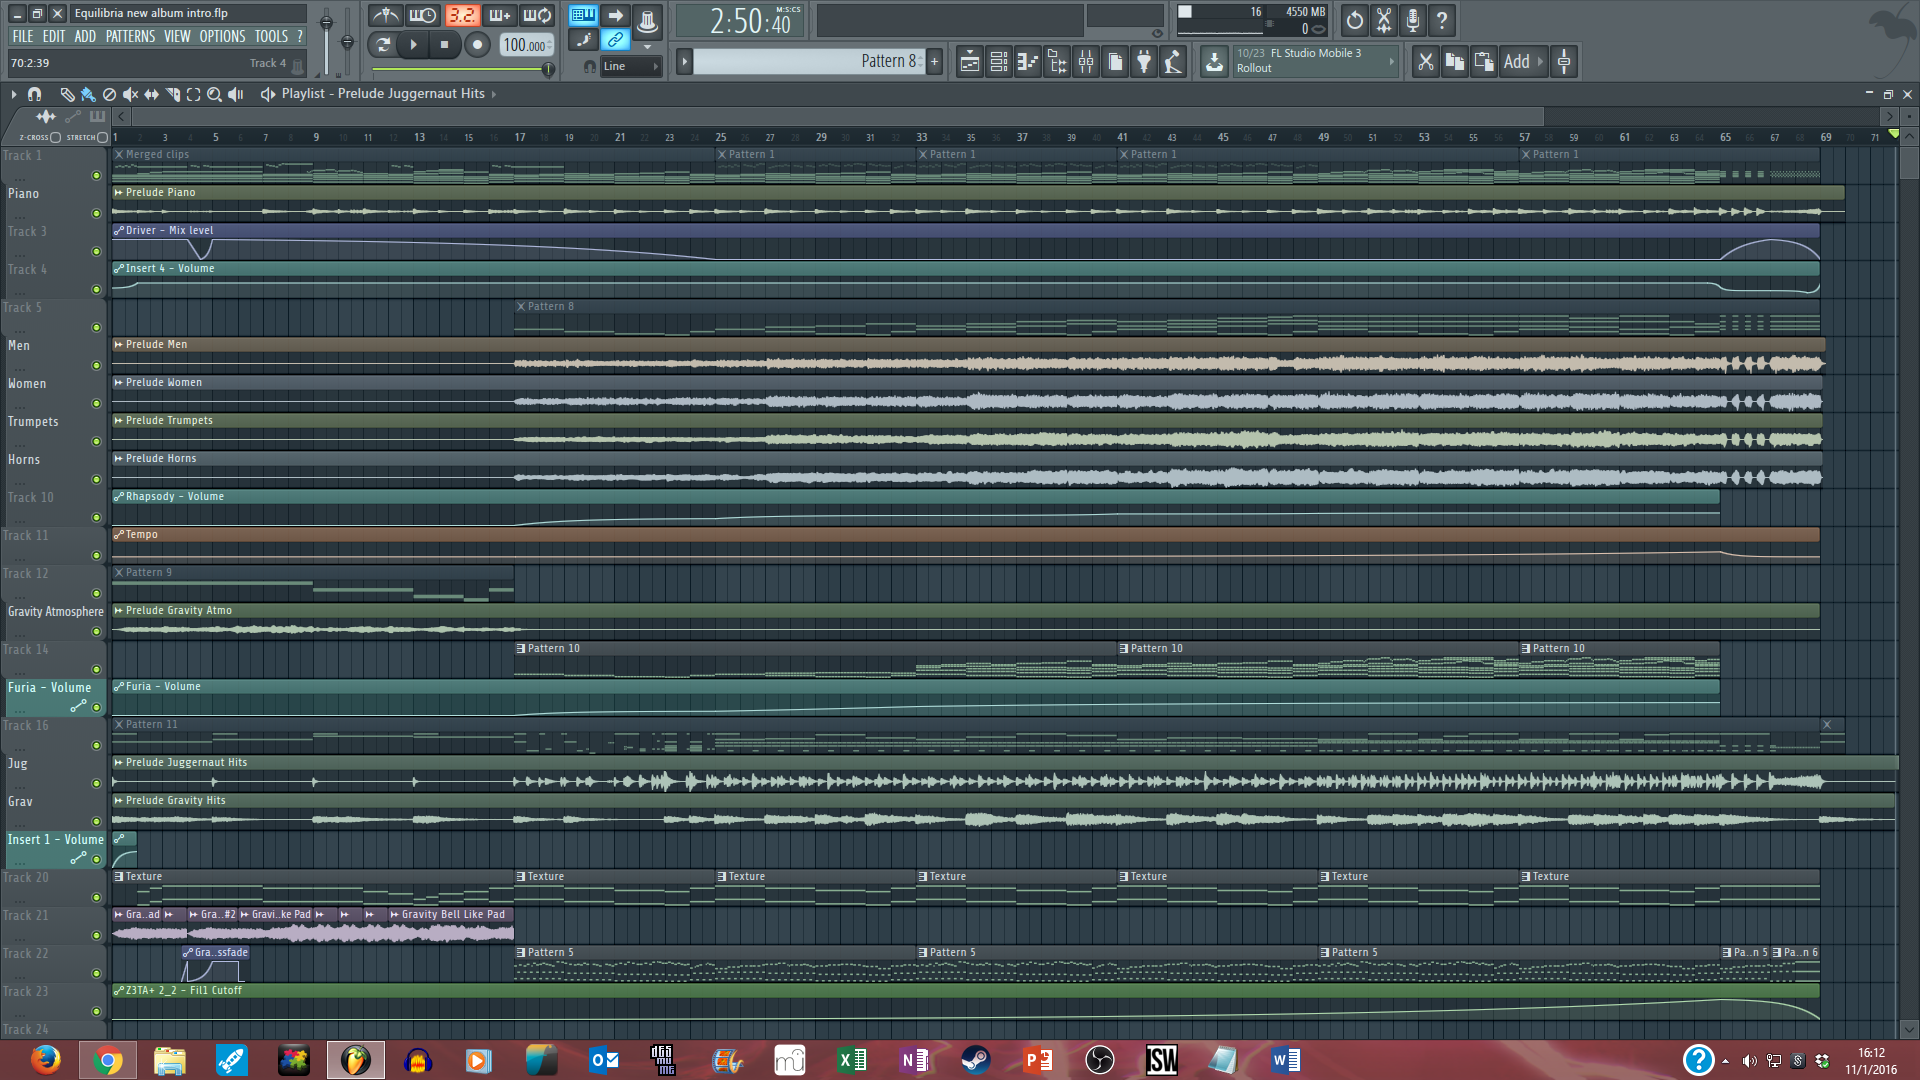Open the TOOLS menu
Image resolution: width=1920 pixels, height=1080 pixels.
[271, 36]
